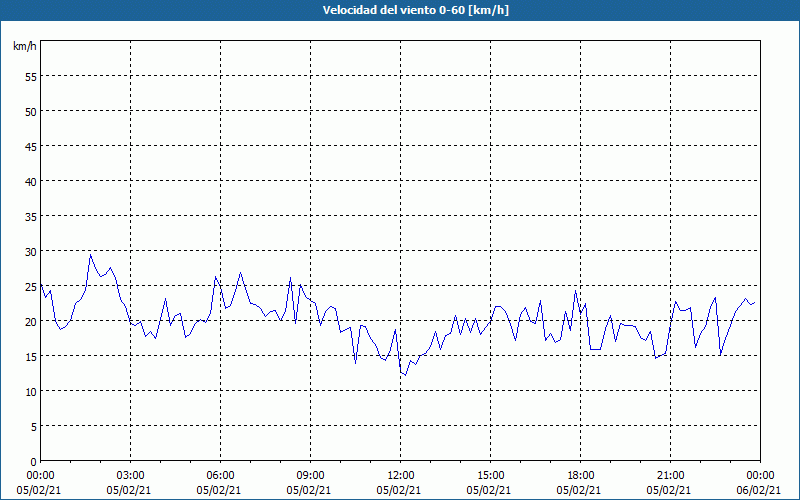Select the 50 tick label on the Y axis
800x500 pixels.
point(30,111)
